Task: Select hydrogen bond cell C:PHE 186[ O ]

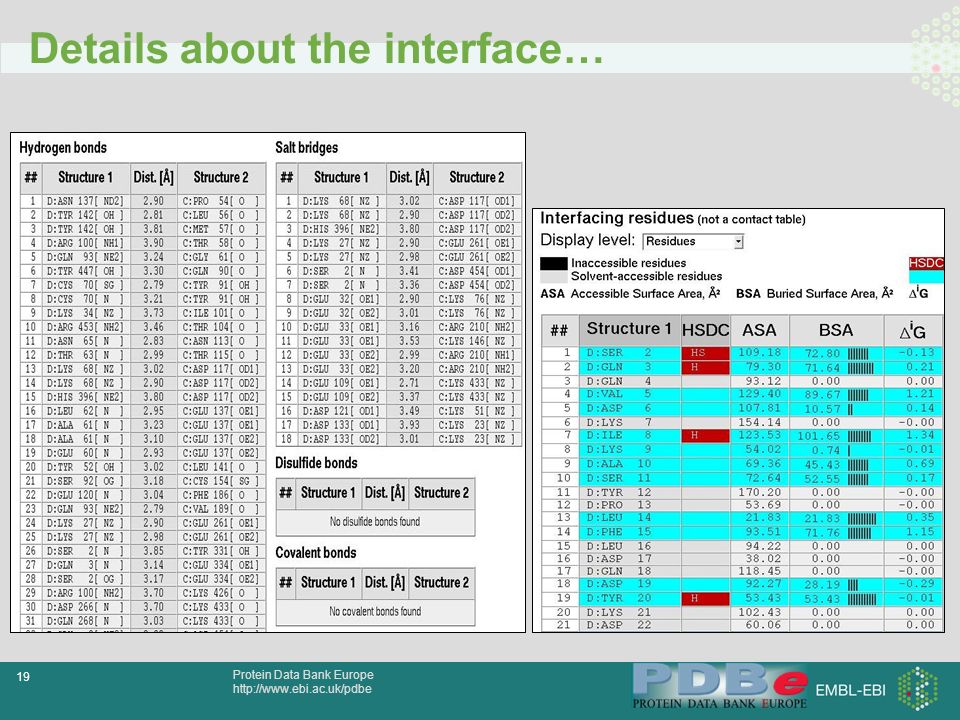Action: [x=220, y=495]
